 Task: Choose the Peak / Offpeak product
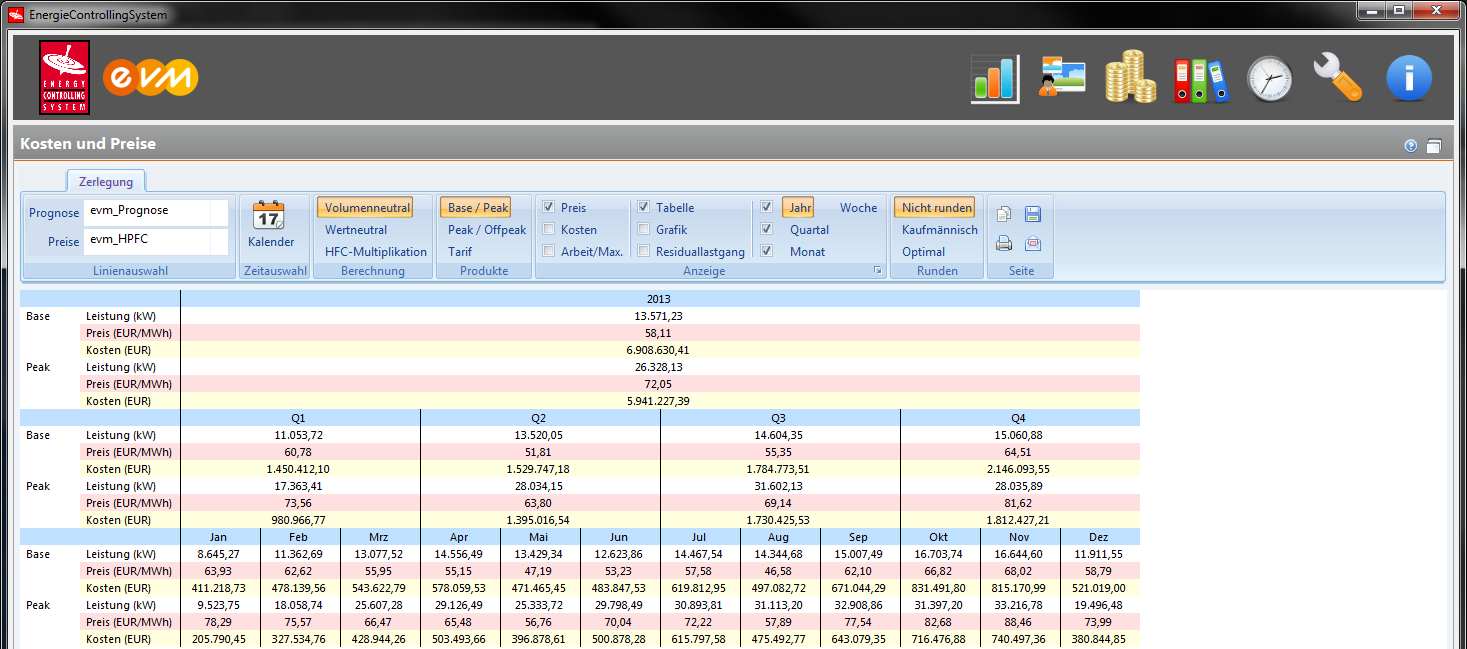pyautogui.click(x=487, y=230)
